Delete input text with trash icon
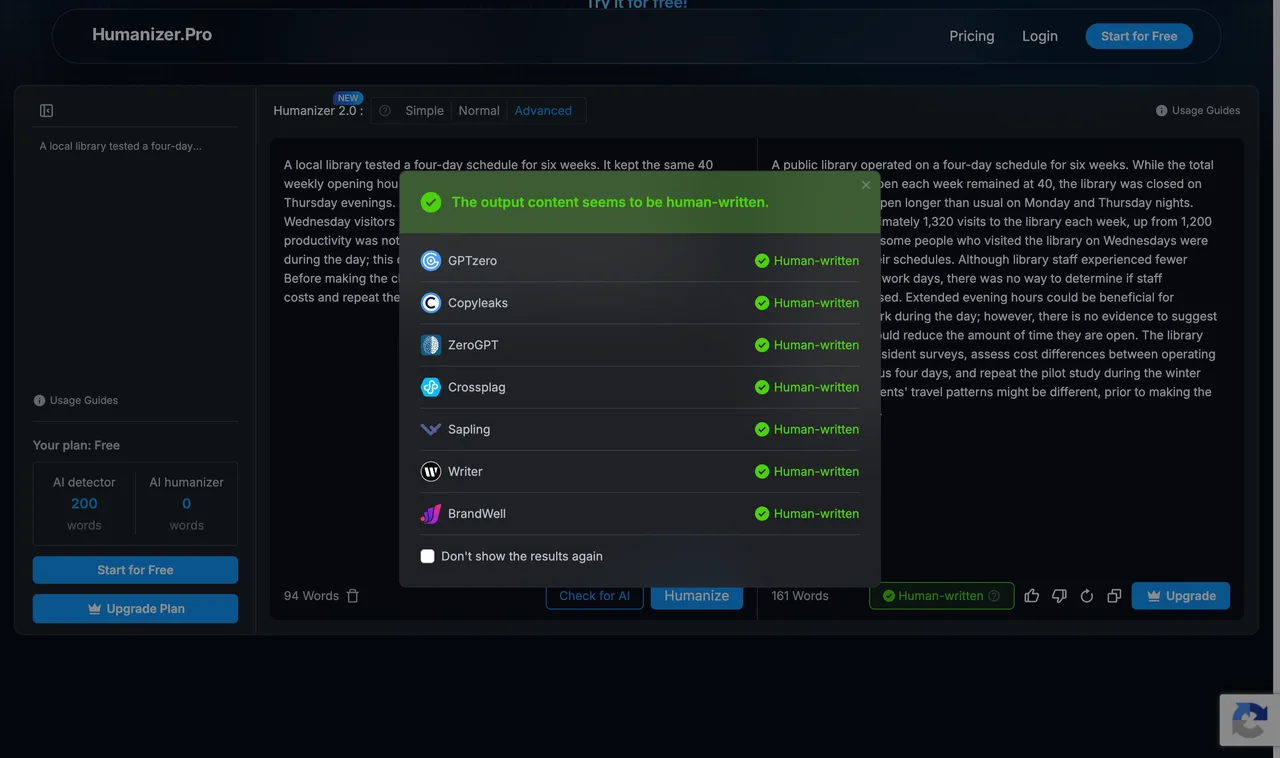The width and height of the screenshot is (1280, 758). (x=353, y=596)
